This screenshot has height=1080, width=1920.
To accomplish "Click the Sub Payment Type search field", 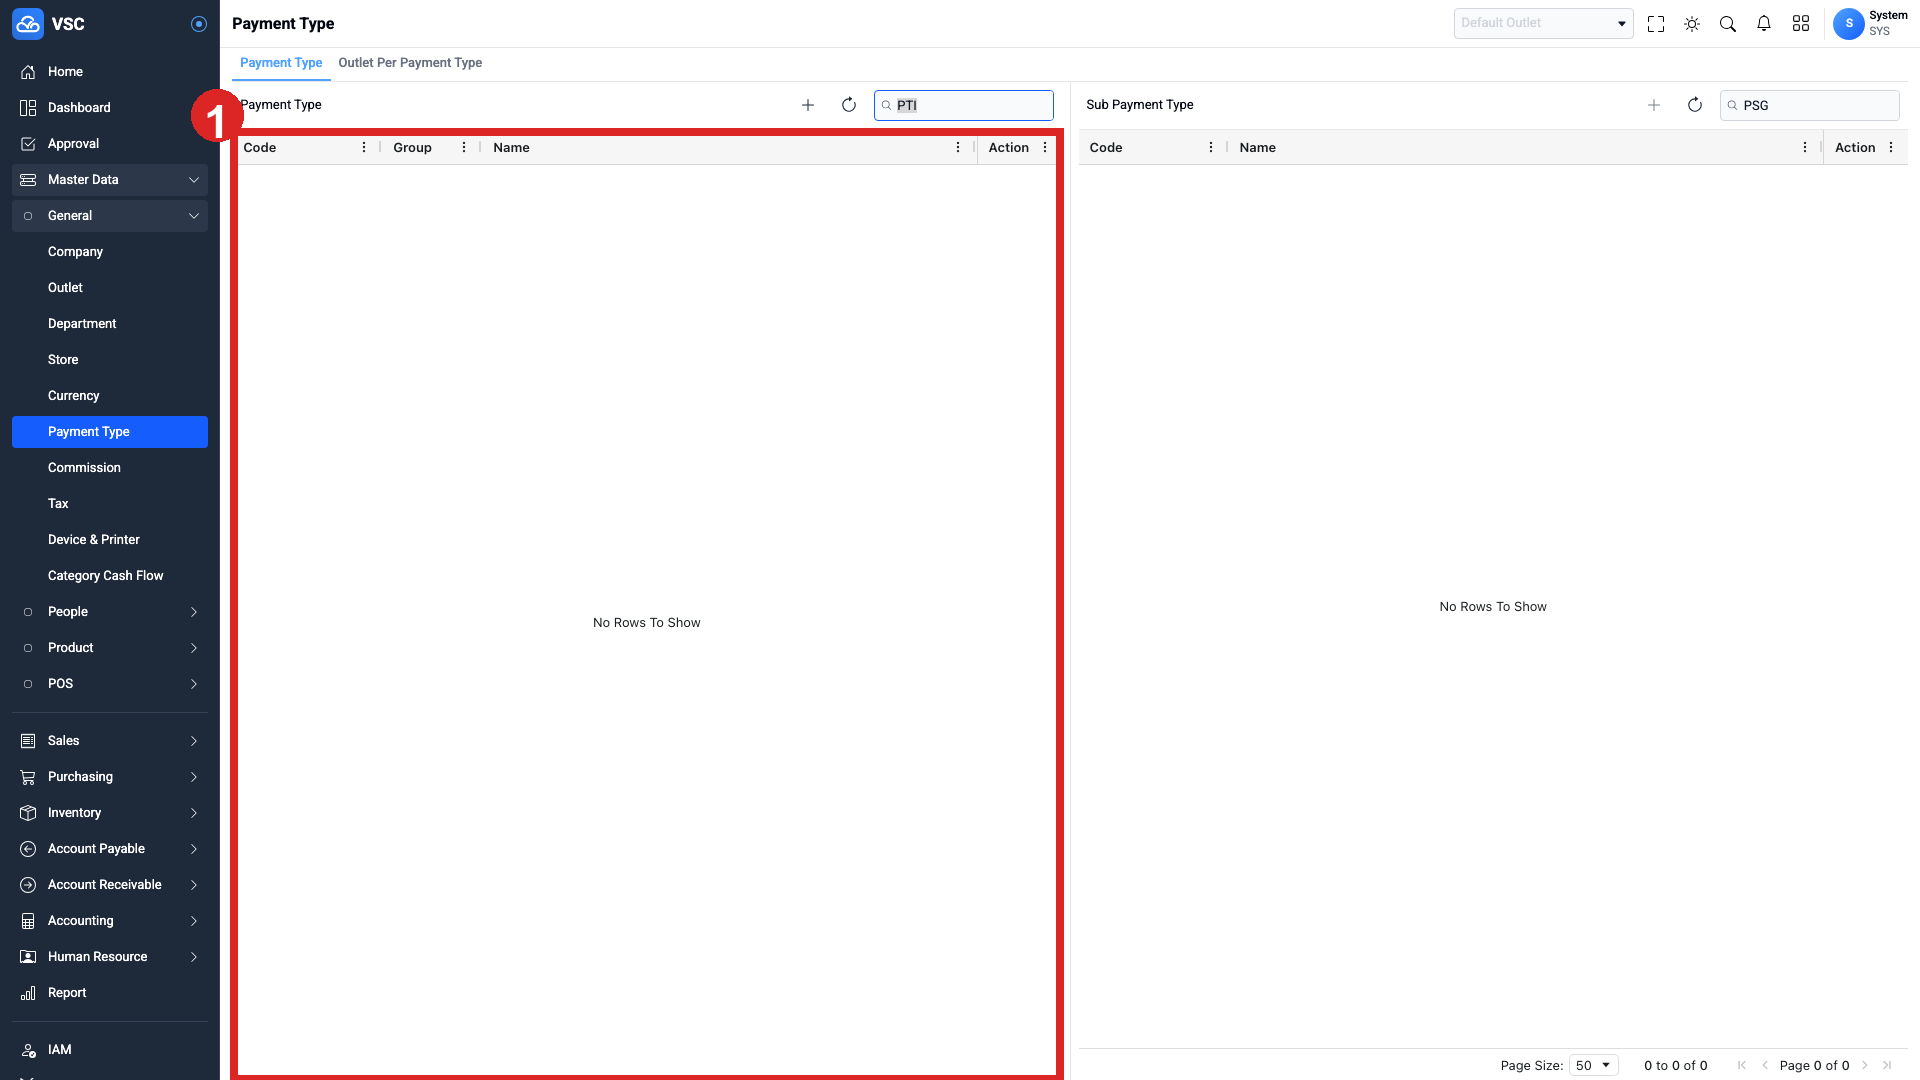I will pyautogui.click(x=1810, y=105).
